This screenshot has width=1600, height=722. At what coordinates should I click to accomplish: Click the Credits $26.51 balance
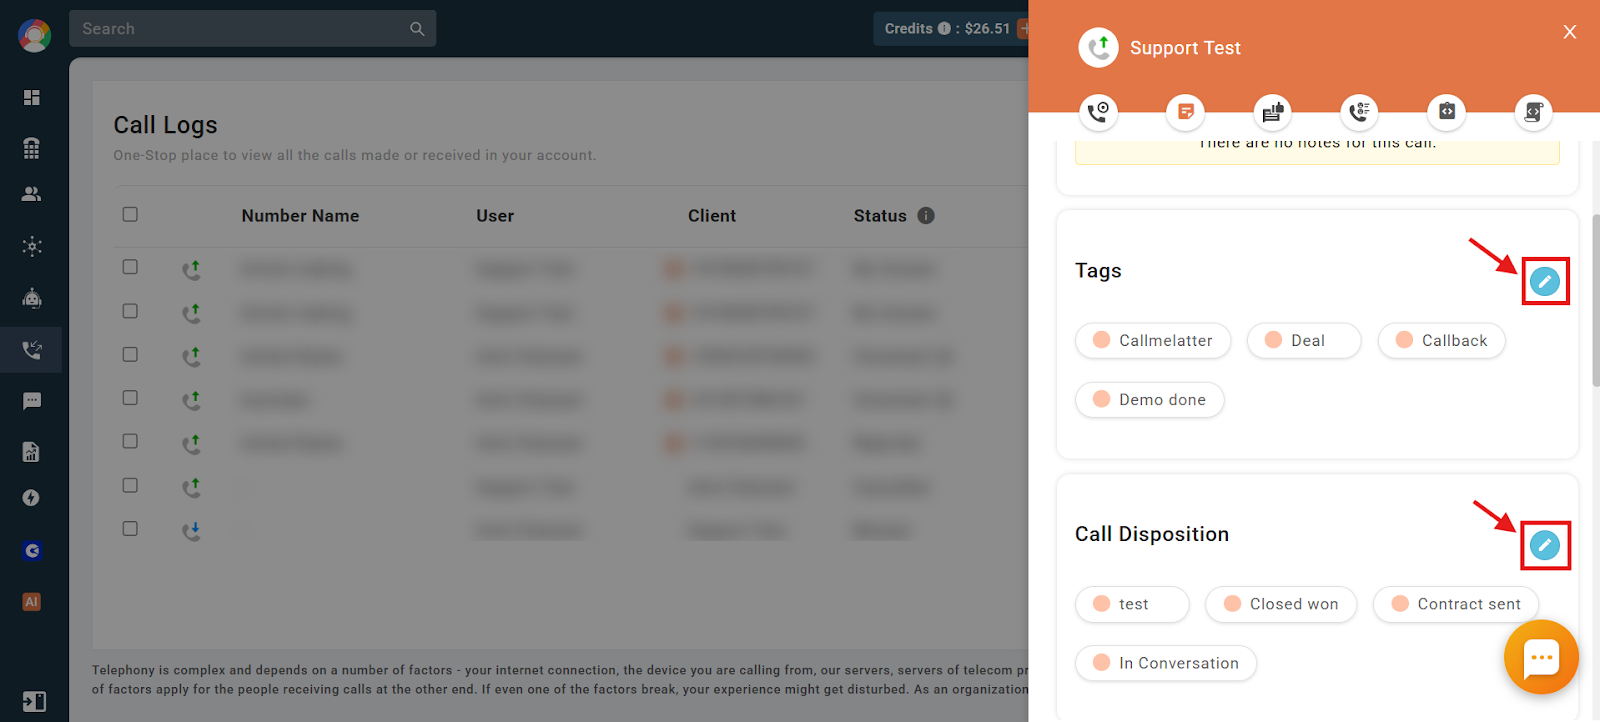pyautogui.click(x=947, y=29)
